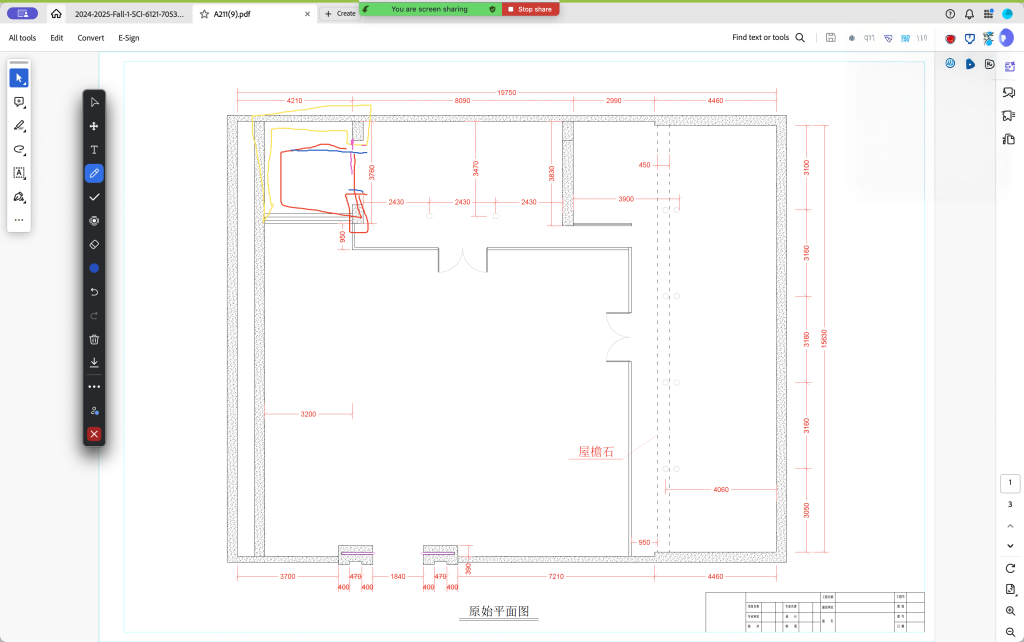The width and height of the screenshot is (1024, 642).
Task: Go to next page with down chevron
Action: 1010,545
